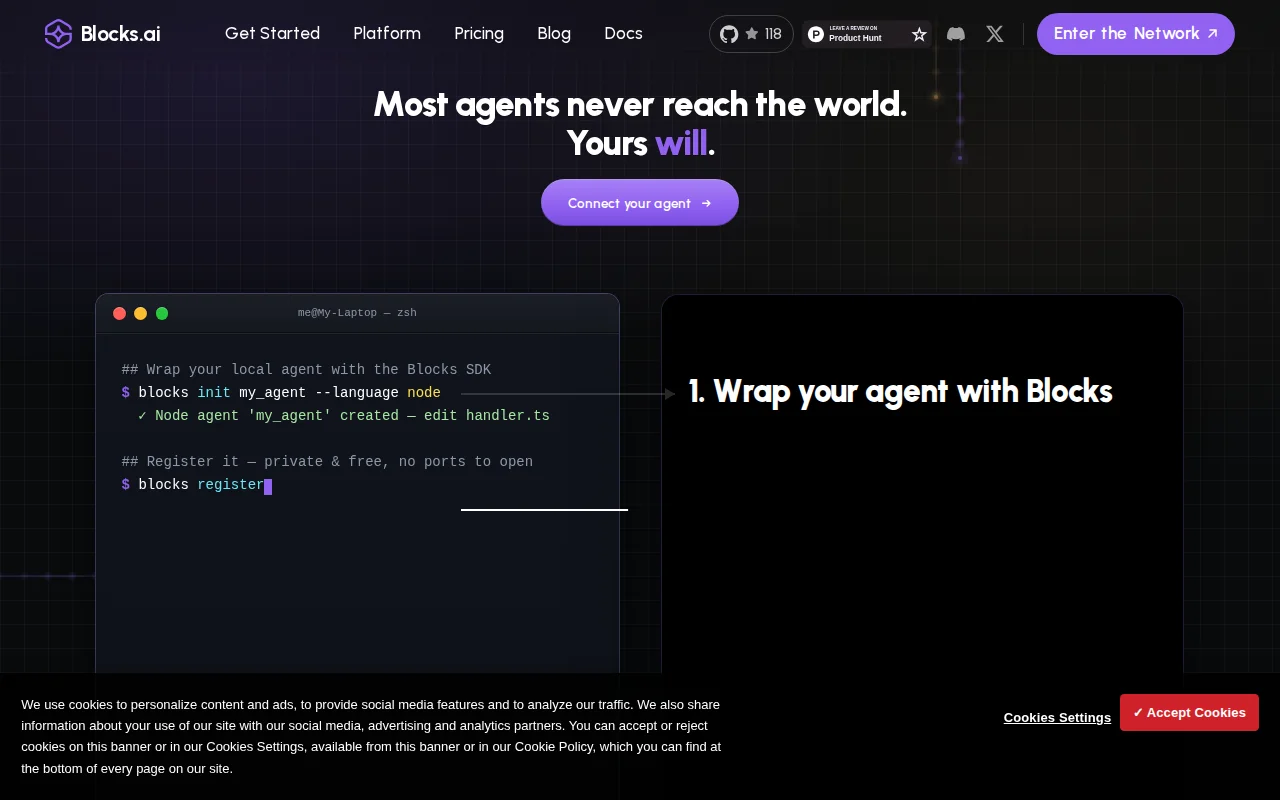Click the yellow minimize dot in terminal window
This screenshot has width=1280, height=800.
(x=141, y=313)
